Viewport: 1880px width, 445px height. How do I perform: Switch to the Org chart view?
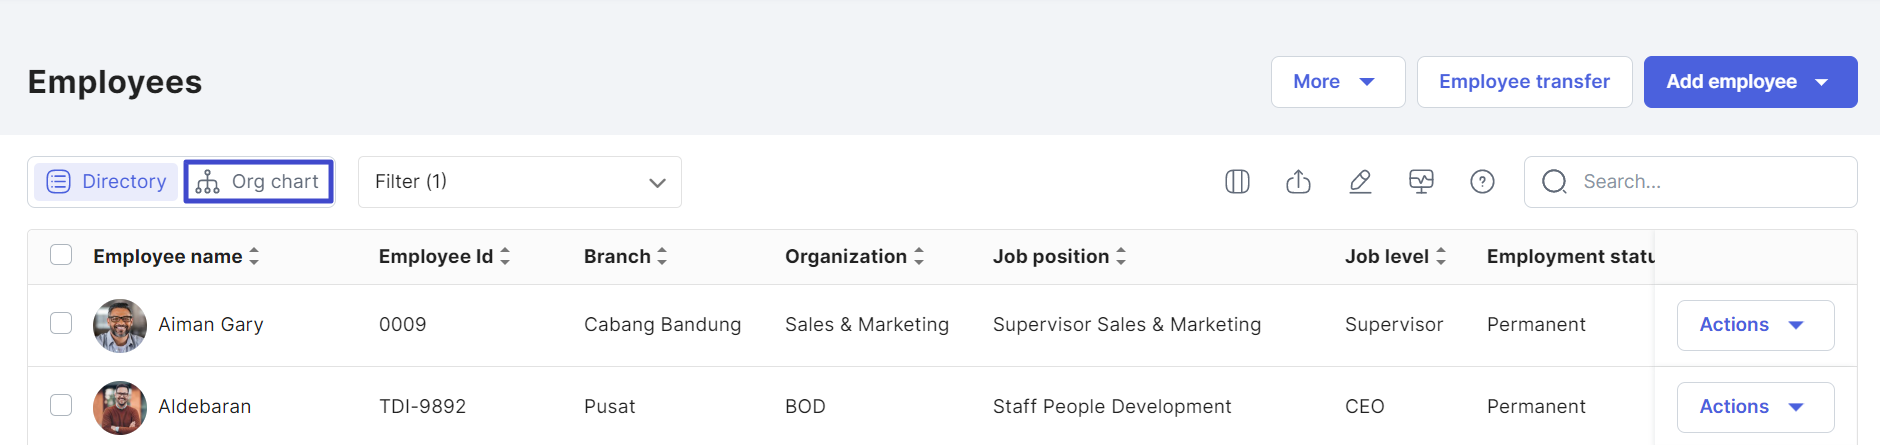[x=259, y=182]
